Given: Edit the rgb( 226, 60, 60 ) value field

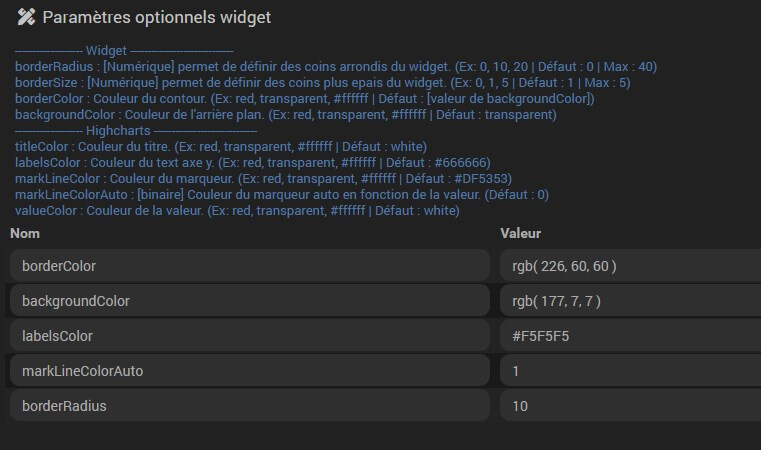Looking at the screenshot, I should pyautogui.click(x=630, y=266).
